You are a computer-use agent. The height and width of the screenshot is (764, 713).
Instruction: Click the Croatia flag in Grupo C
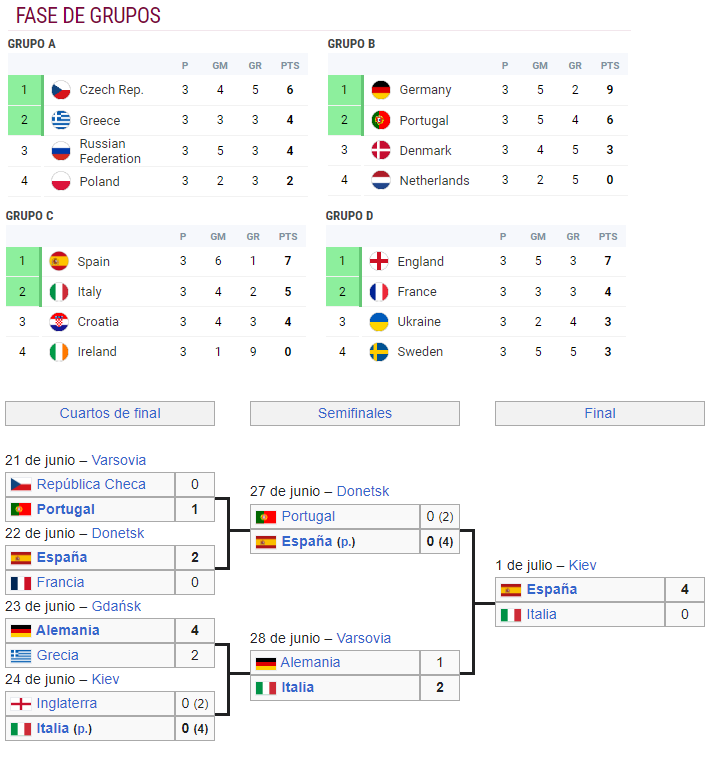click(x=59, y=322)
